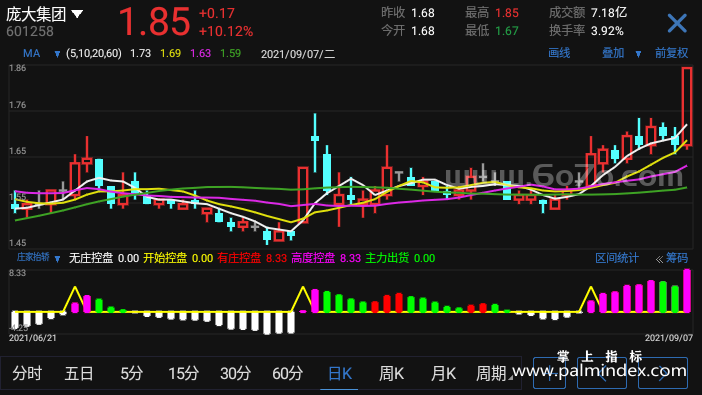
Task: Click the change value +0.17
Action: coord(217,13)
